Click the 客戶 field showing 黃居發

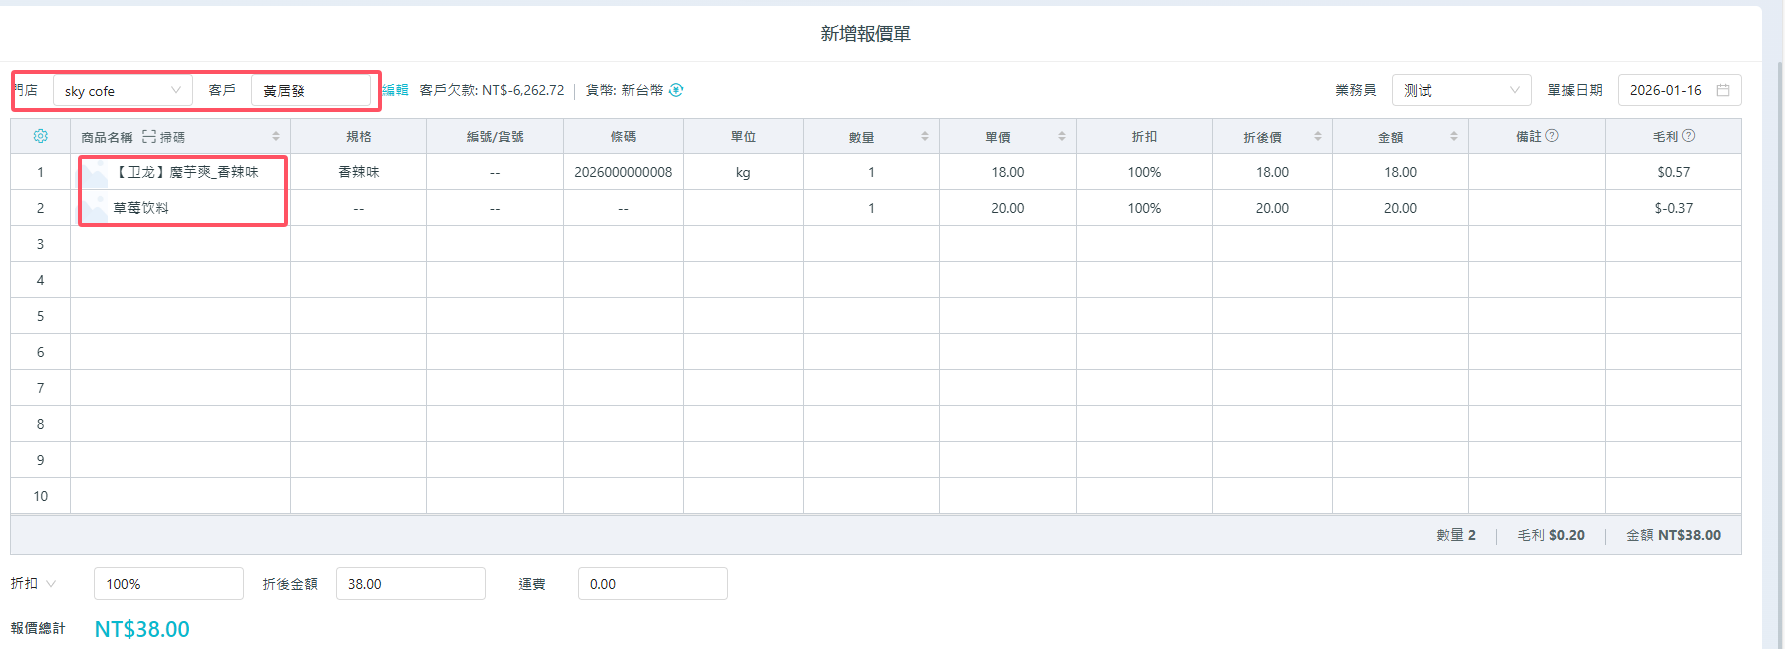tap(310, 90)
